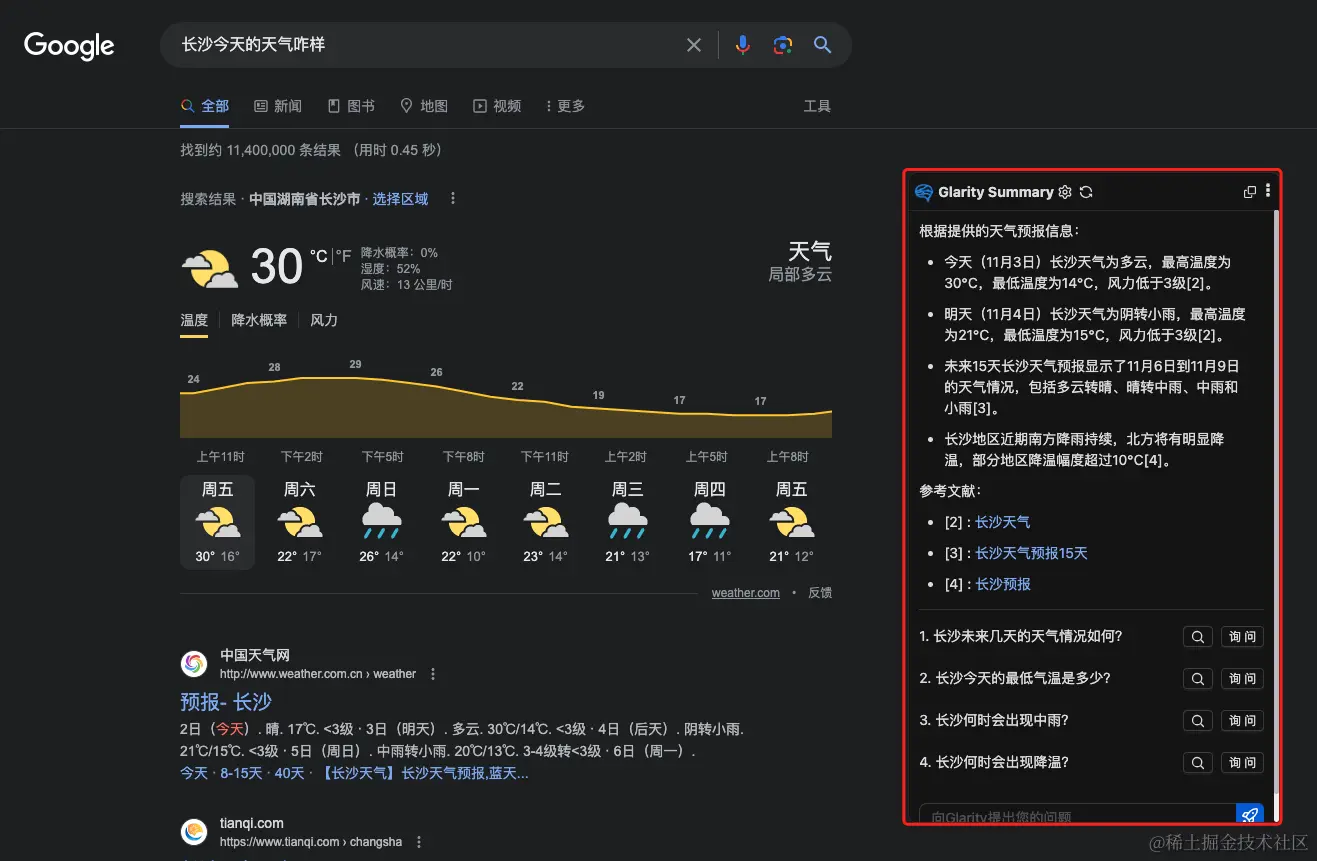
Task: Copy the Glarity summary content
Action: click(x=1249, y=192)
